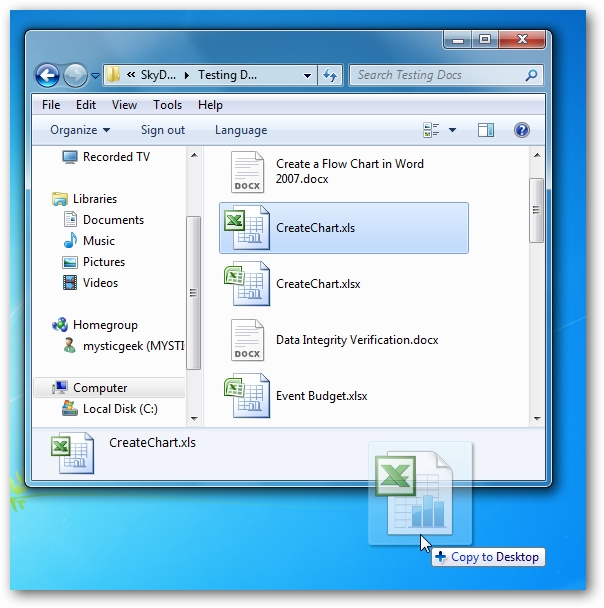
Task: Select Local Disk (C:)
Action: tap(120, 409)
